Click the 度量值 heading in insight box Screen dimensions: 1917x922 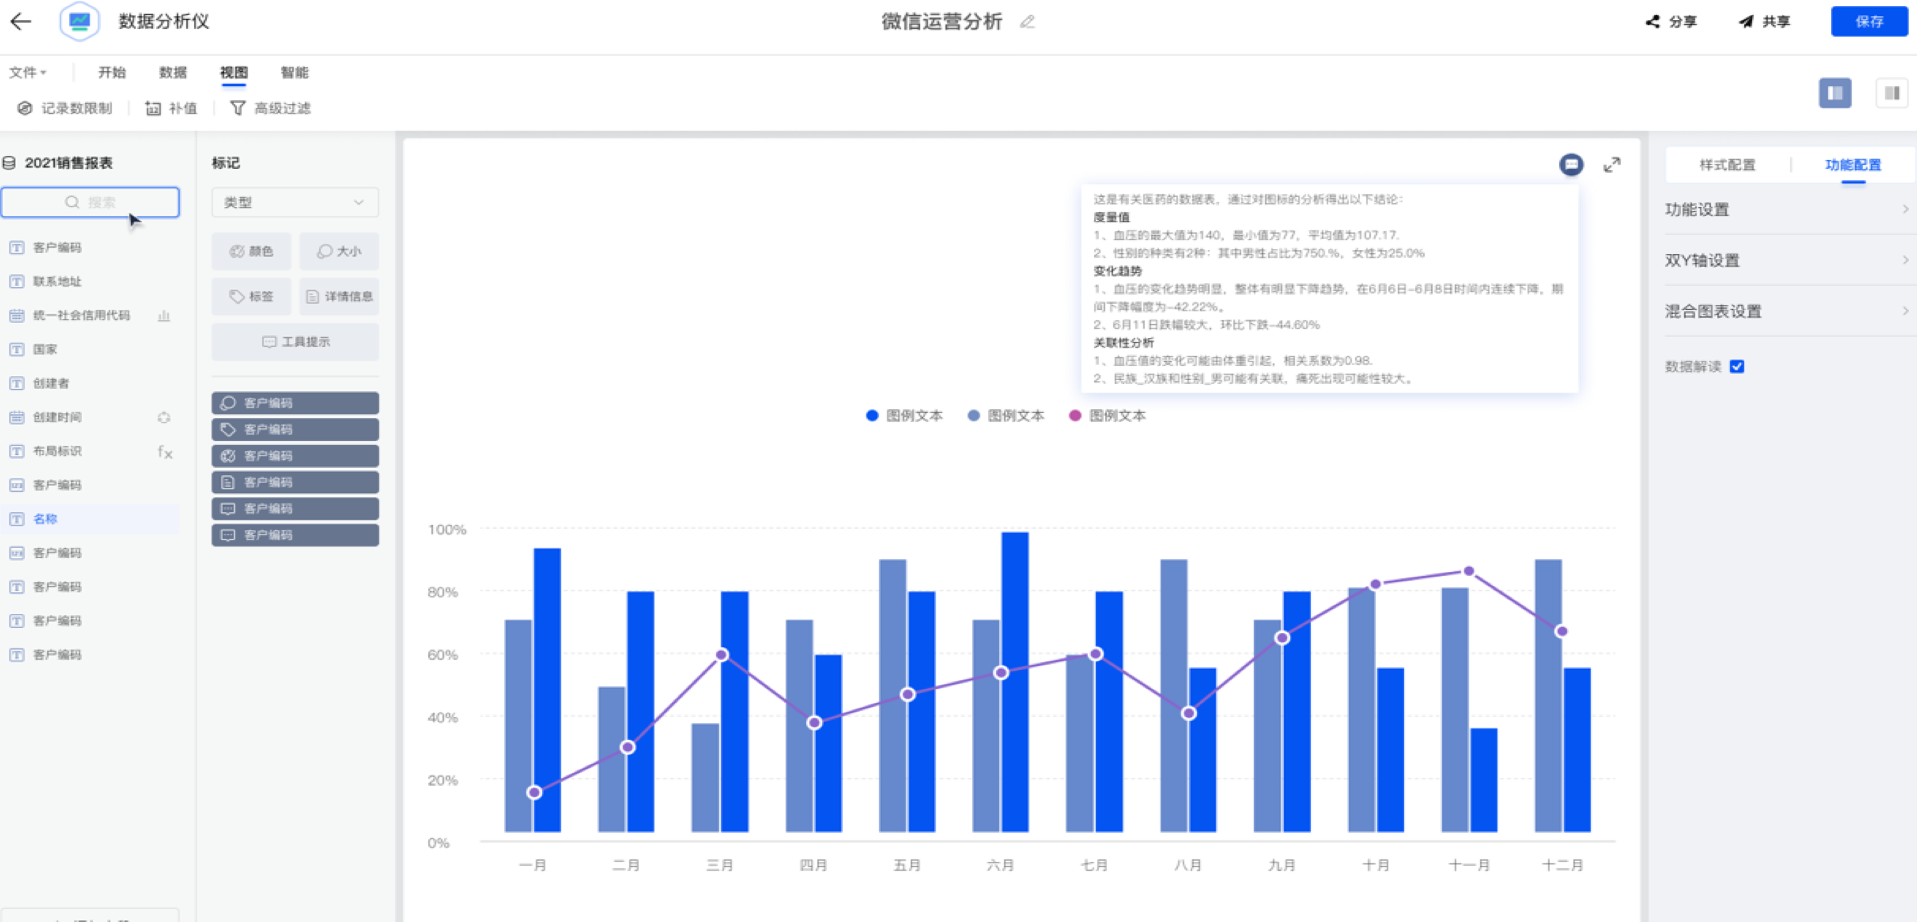pyautogui.click(x=1111, y=217)
